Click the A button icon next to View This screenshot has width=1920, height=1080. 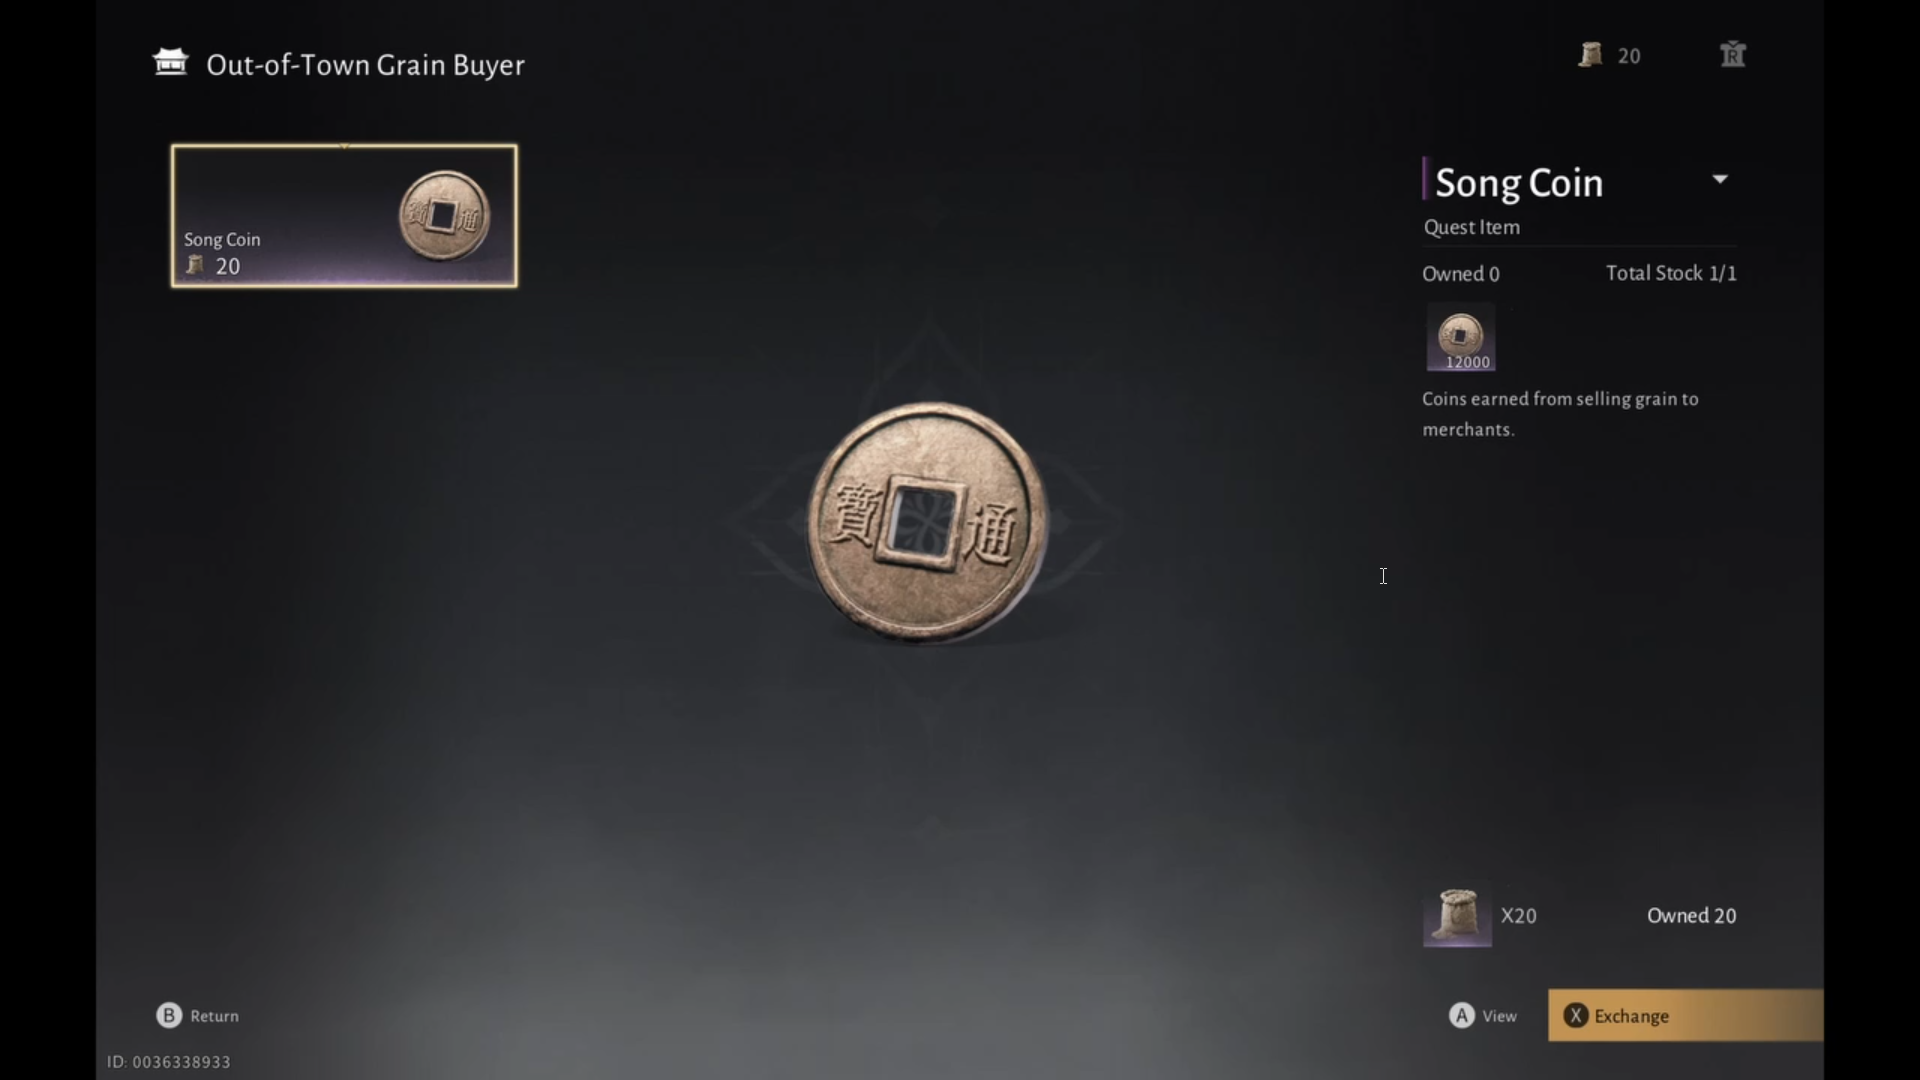coord(1462,1015)
